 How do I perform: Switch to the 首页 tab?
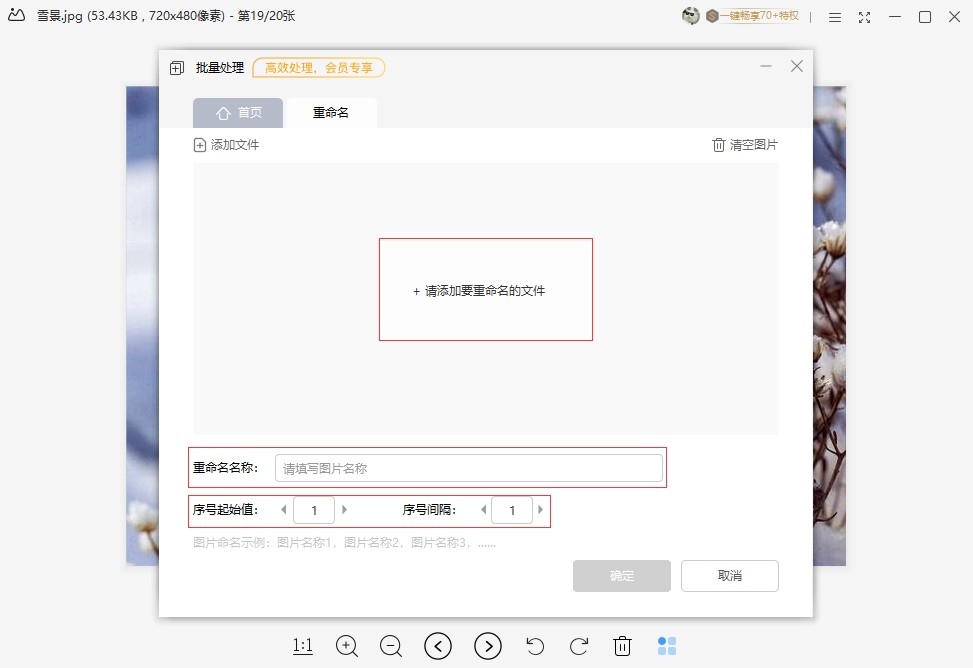[x=238, y=113]
